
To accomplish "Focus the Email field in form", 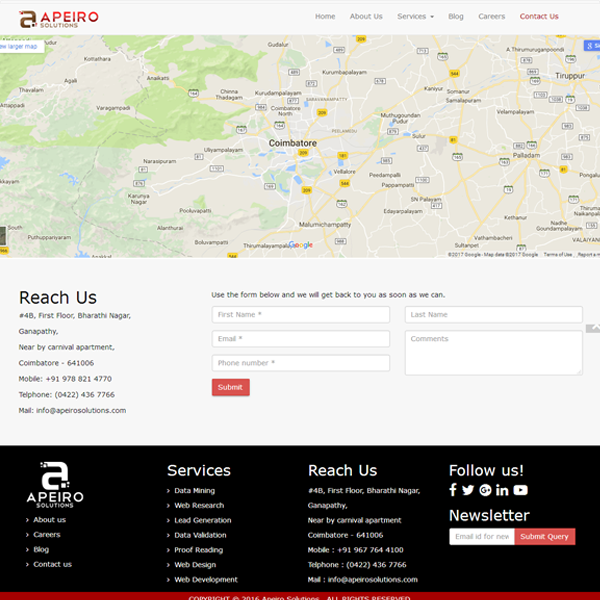I will (301, 339).
